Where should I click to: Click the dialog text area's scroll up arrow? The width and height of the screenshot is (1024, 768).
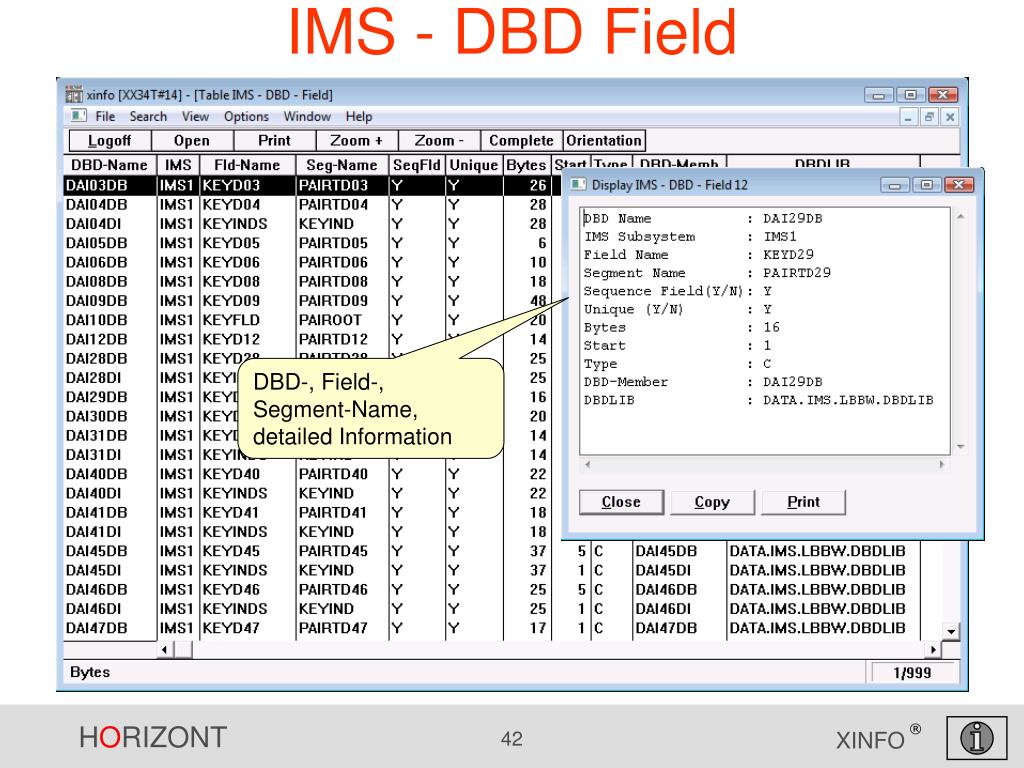961,216
